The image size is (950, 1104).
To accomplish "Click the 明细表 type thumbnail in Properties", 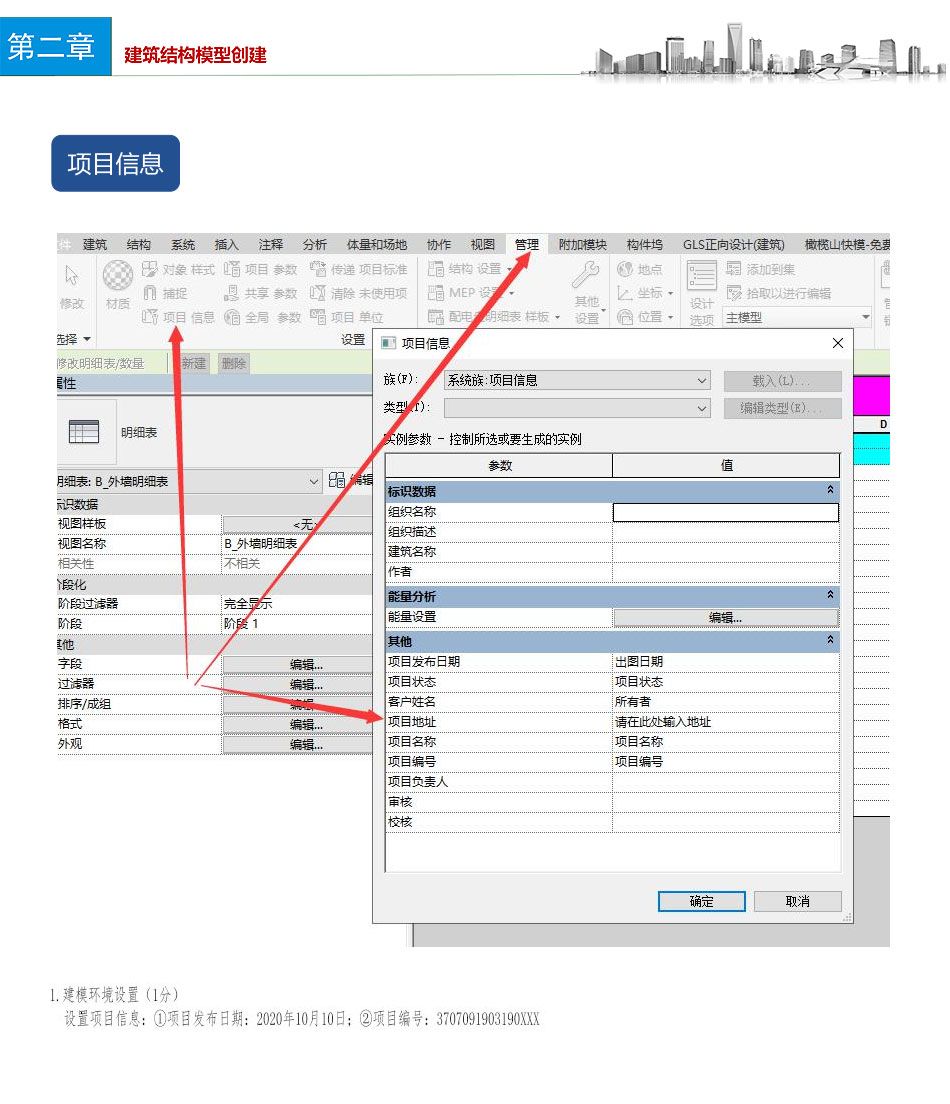I will (x=84, y=432).
